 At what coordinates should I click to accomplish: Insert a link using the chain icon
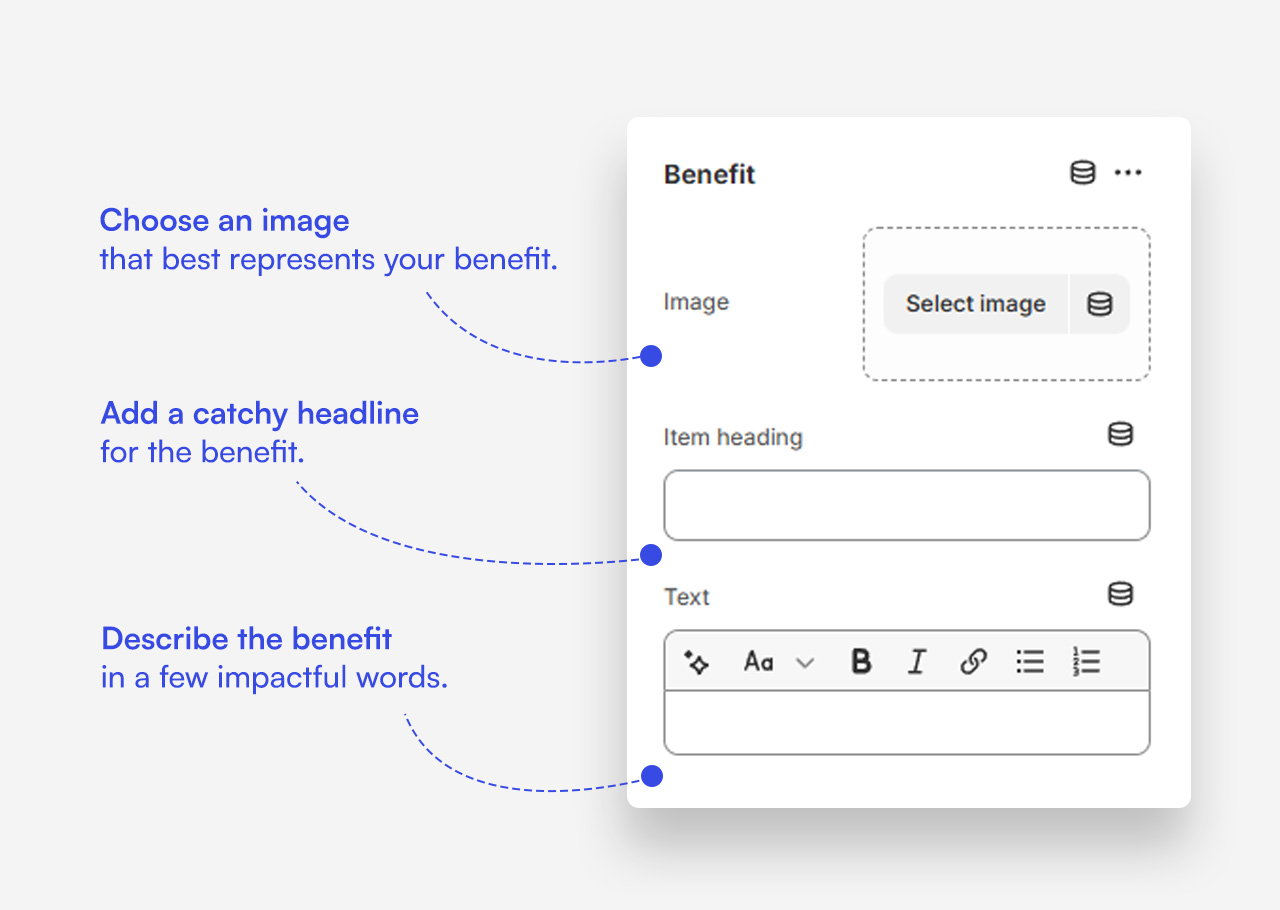[x=973, y=662]
